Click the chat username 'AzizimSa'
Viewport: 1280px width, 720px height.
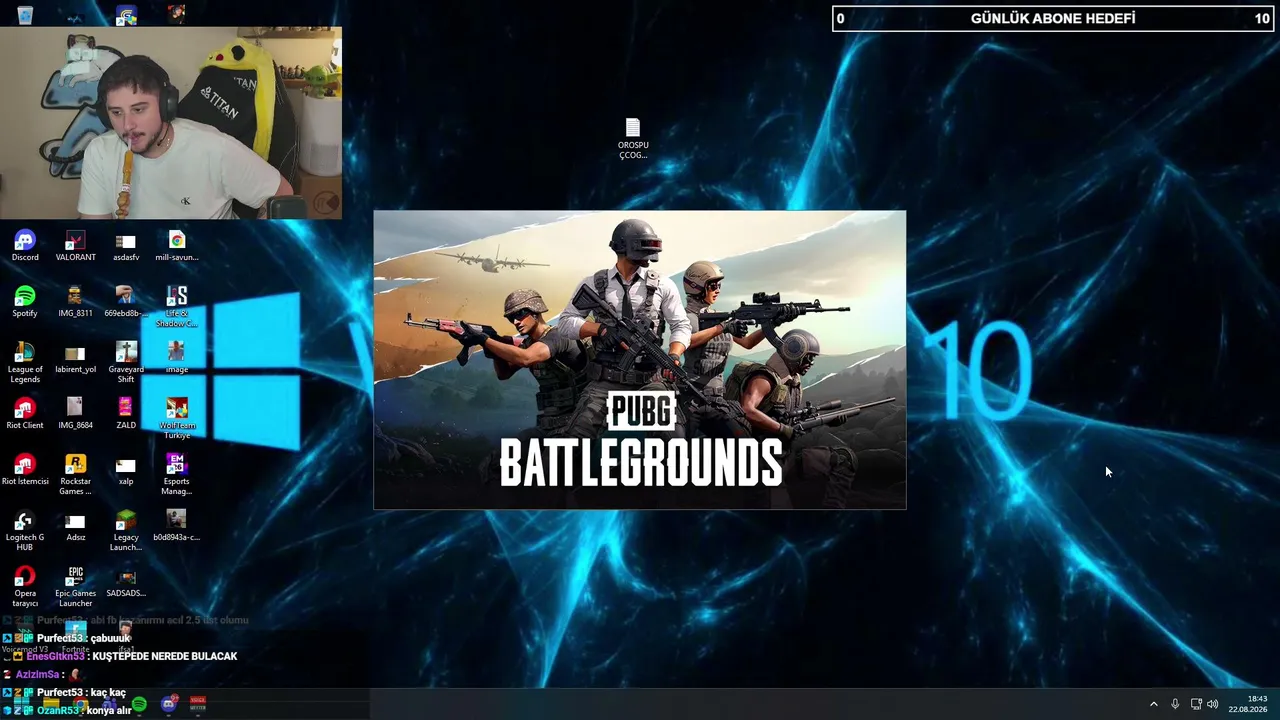click(39, 674)
